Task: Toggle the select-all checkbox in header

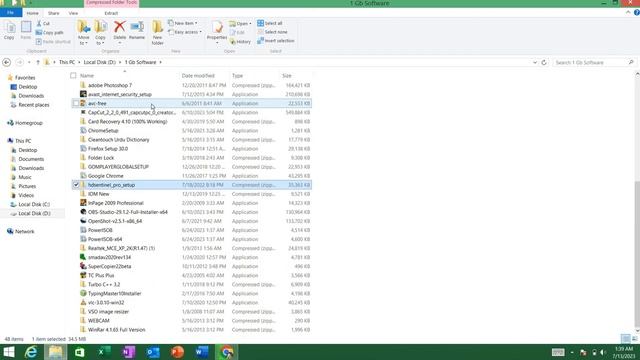Action: coord(73,76)
